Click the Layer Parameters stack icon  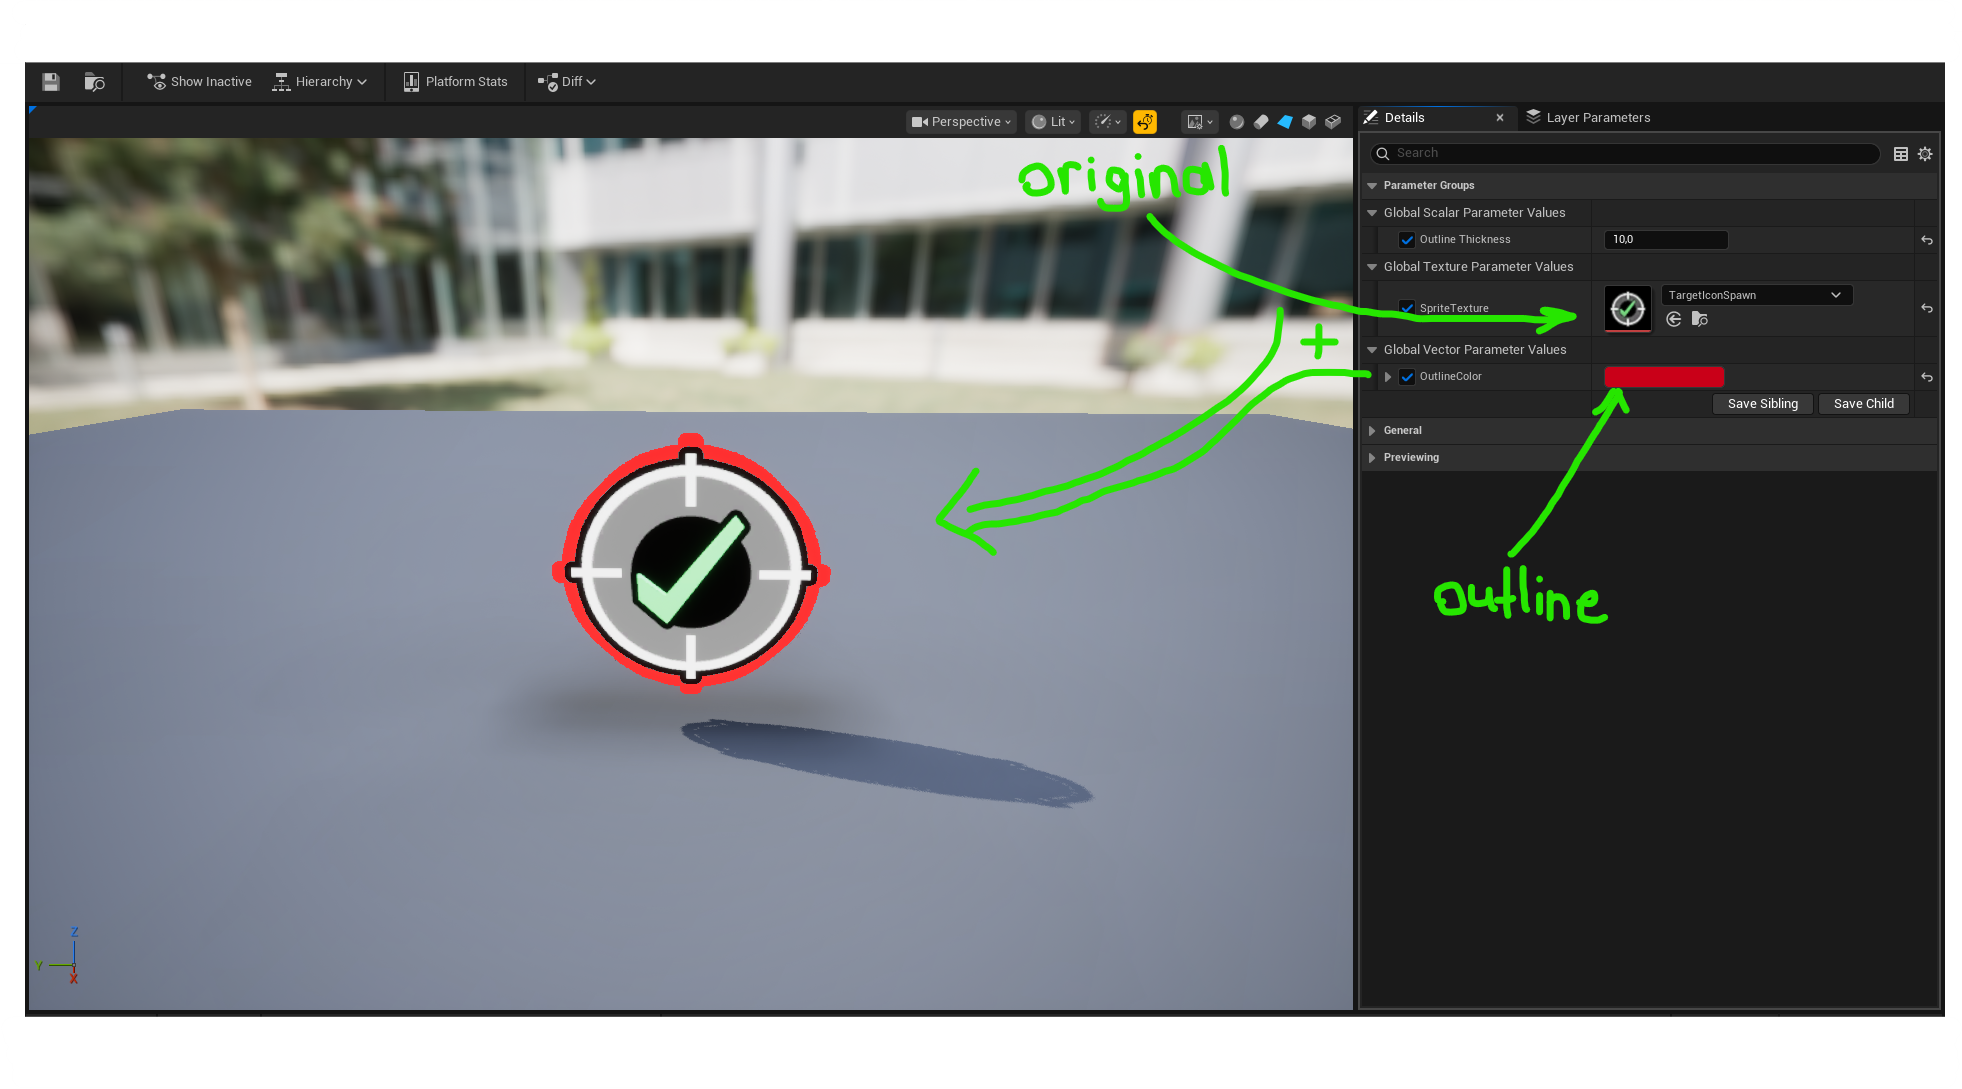point(1533,117)
